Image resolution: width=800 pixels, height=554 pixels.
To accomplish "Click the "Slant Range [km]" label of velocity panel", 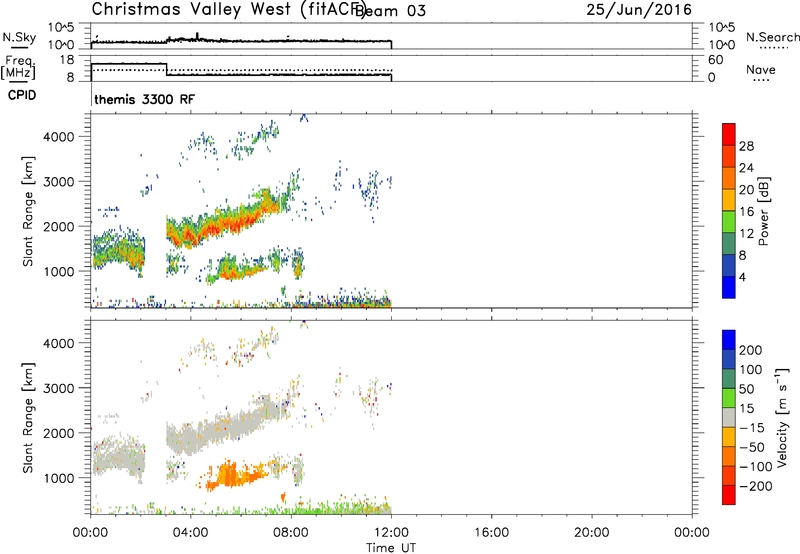I will 28,418.
